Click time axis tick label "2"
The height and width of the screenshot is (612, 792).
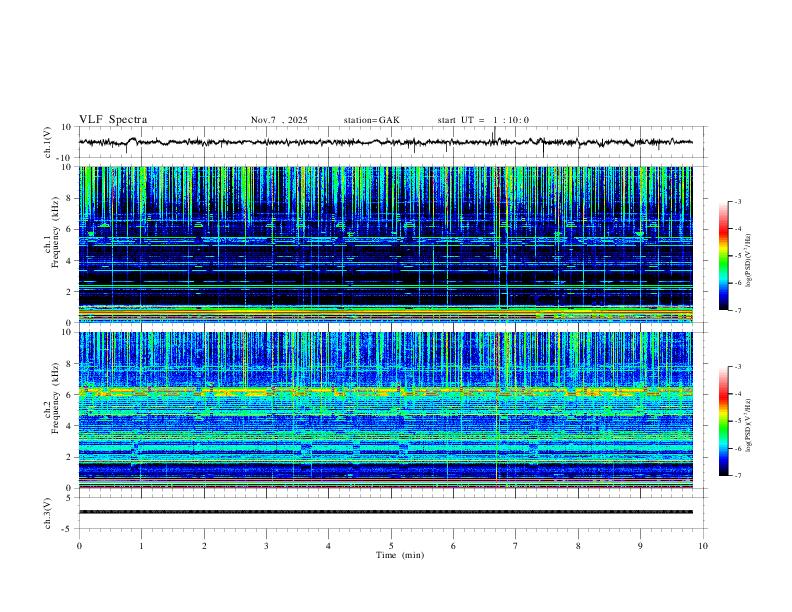click(204, 546)
